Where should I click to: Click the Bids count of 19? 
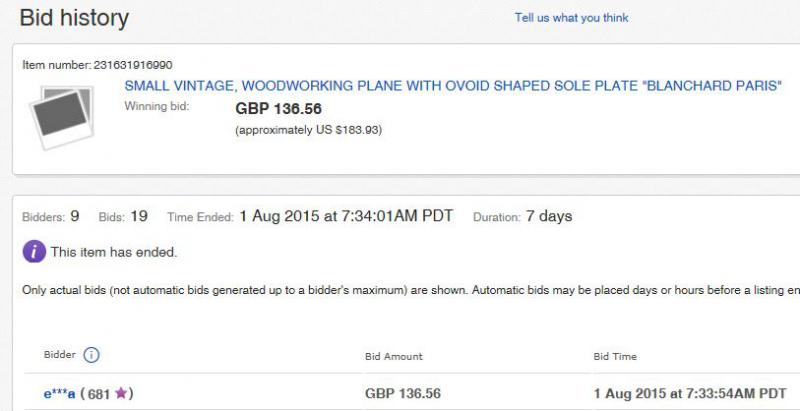click(x=139, y=216)
